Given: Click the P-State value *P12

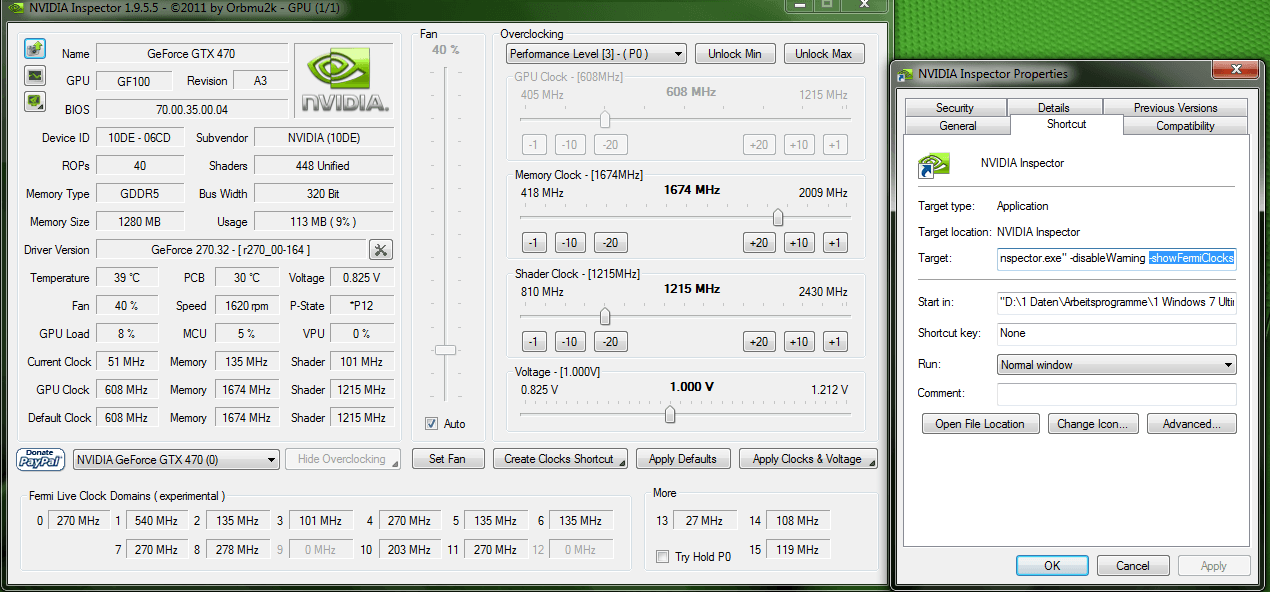Looking at the screenshot, I should pyautogui.click(x=362, y=306).
